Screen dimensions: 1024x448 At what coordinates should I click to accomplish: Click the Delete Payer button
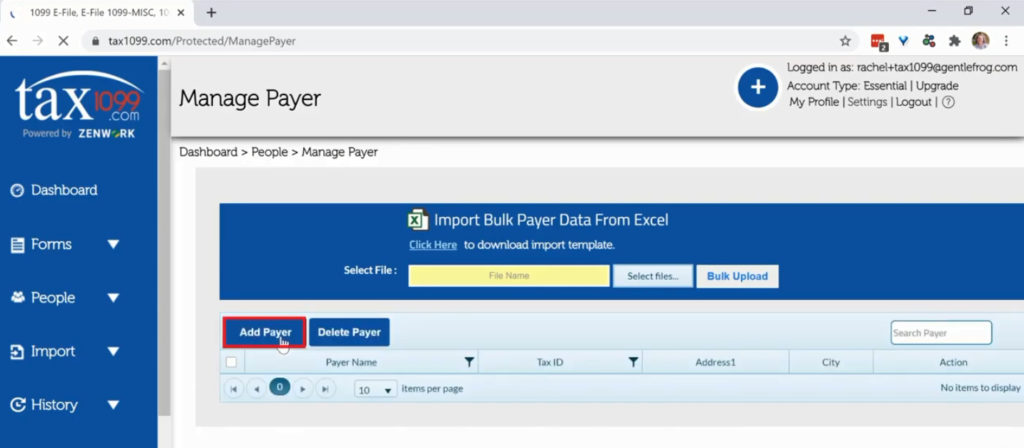click(349, 332)
